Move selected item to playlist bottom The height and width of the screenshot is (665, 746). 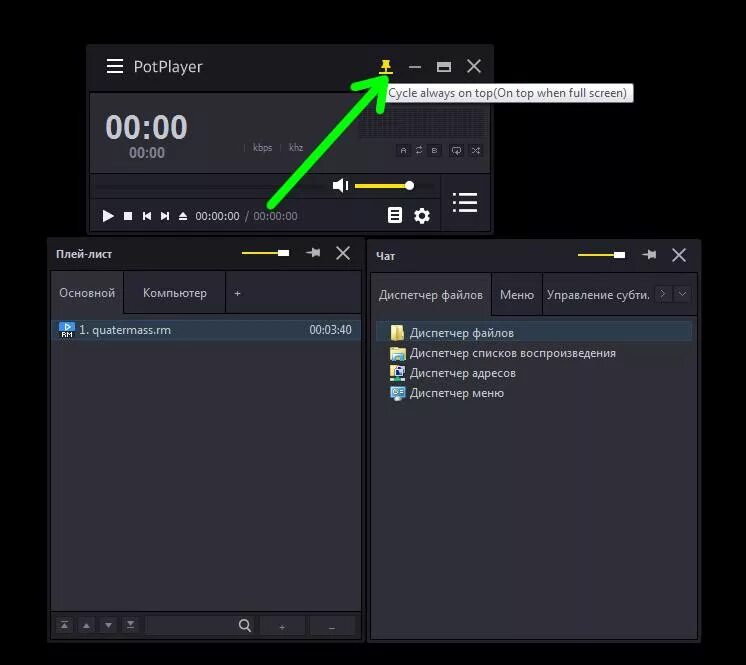(x=130, y=625)
